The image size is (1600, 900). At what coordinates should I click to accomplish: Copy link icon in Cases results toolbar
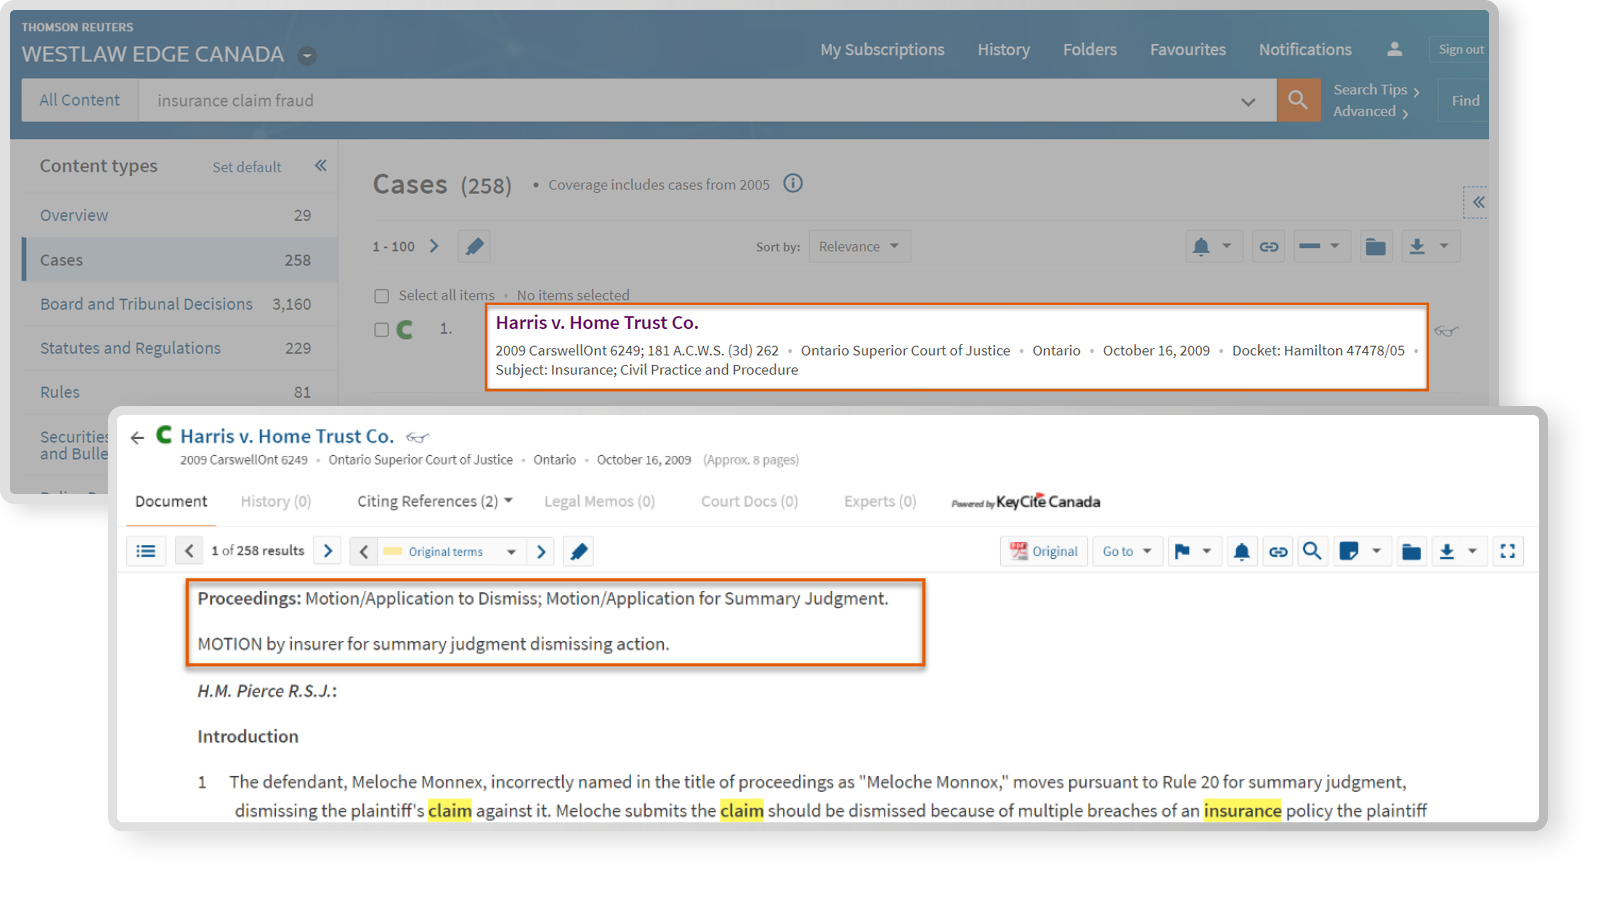1269,246
